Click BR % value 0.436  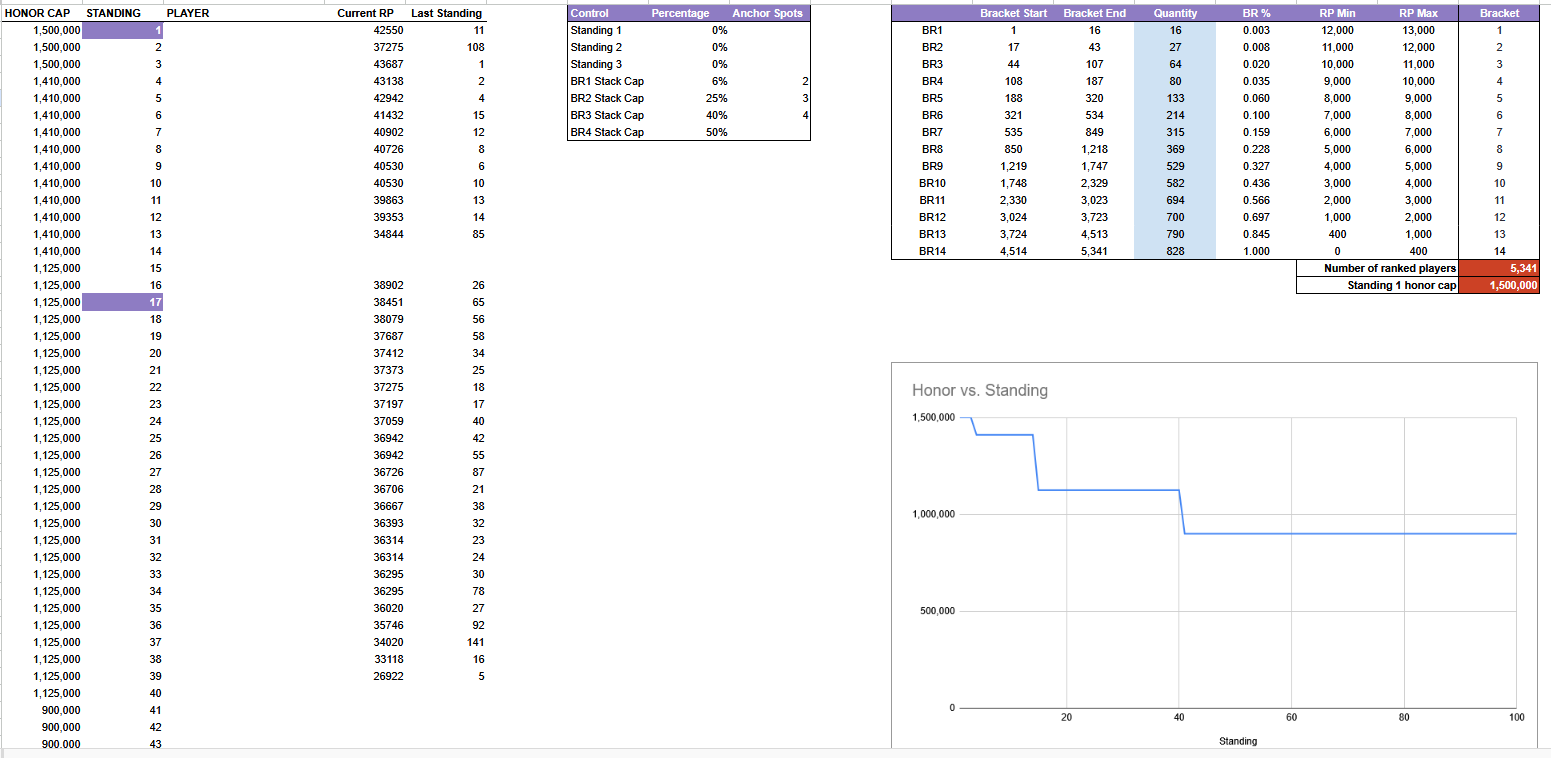click(x=1256, y=183)
